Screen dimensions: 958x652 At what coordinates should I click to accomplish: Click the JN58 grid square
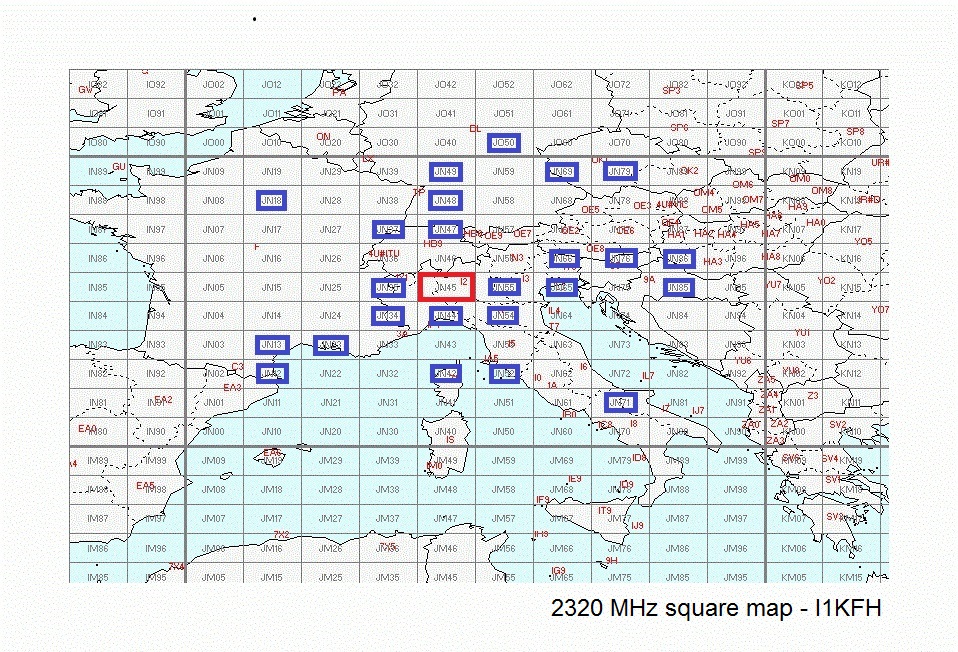(x=504, y=200)
